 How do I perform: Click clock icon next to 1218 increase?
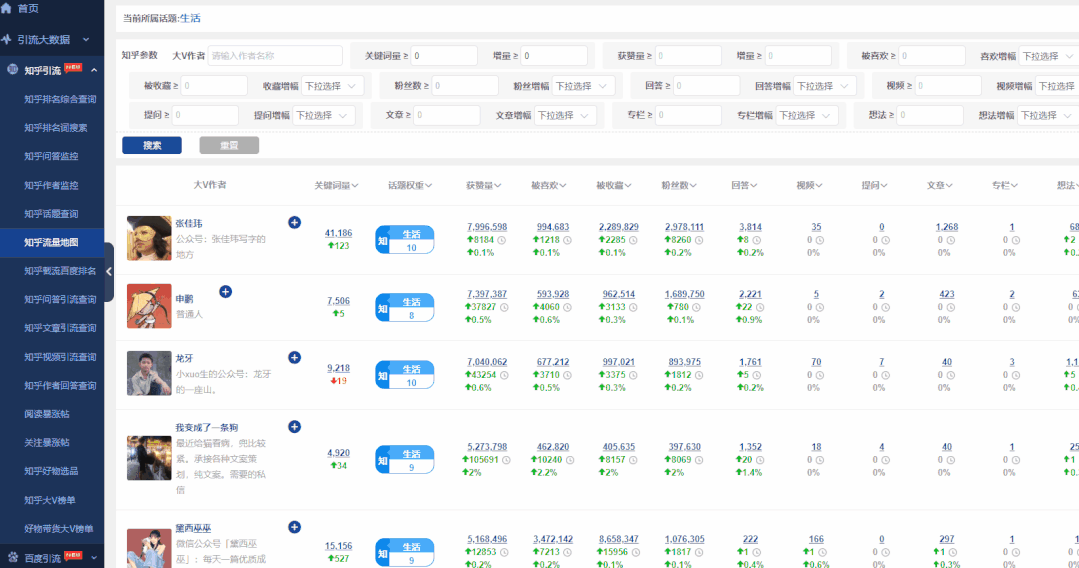[x=567, y=240]
